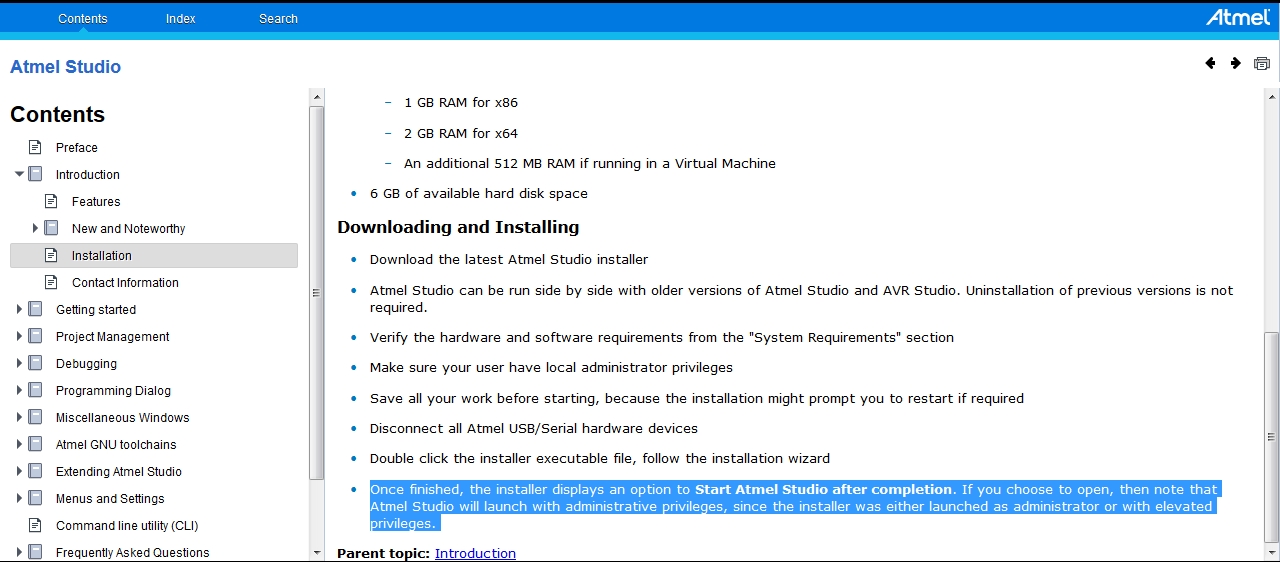Click the Introduction book icon
The image size is (1280, 562).
(x=35, y=174)
